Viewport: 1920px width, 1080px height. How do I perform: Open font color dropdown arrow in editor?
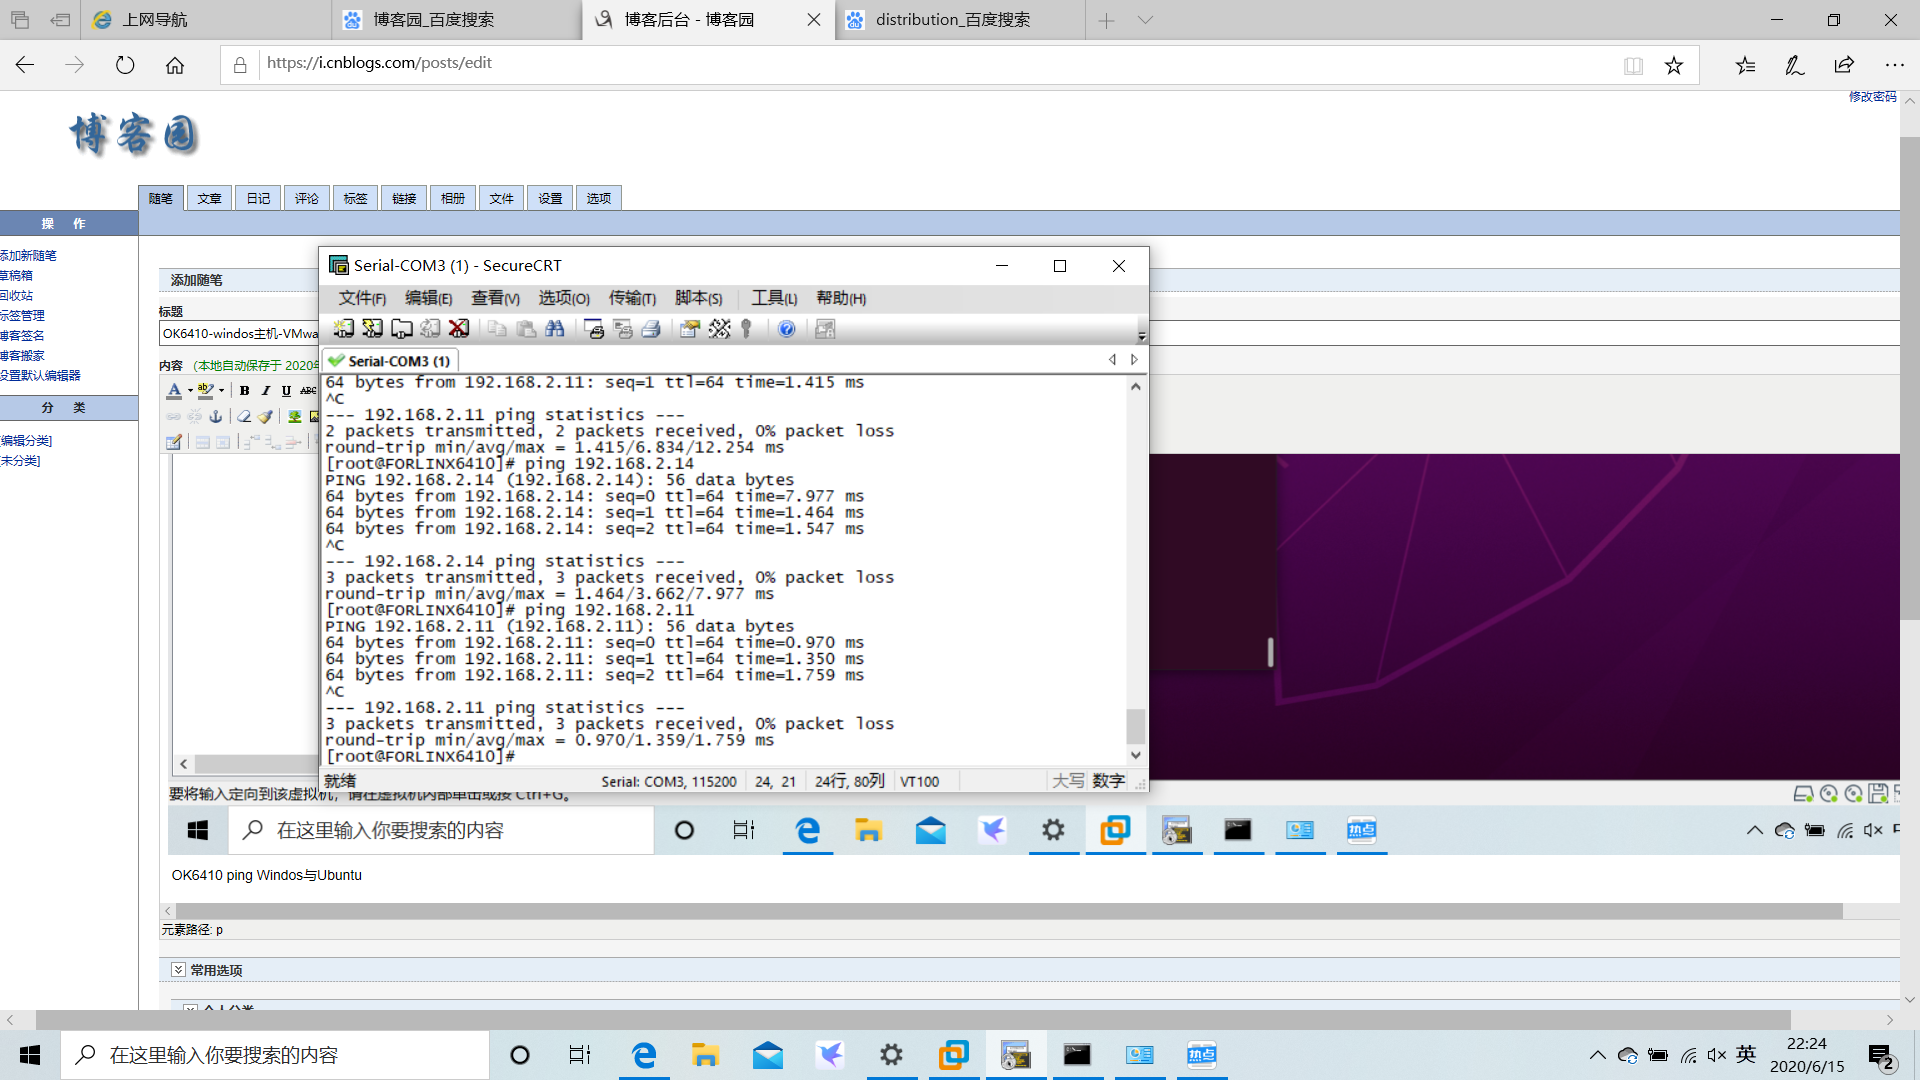(190, 391)
